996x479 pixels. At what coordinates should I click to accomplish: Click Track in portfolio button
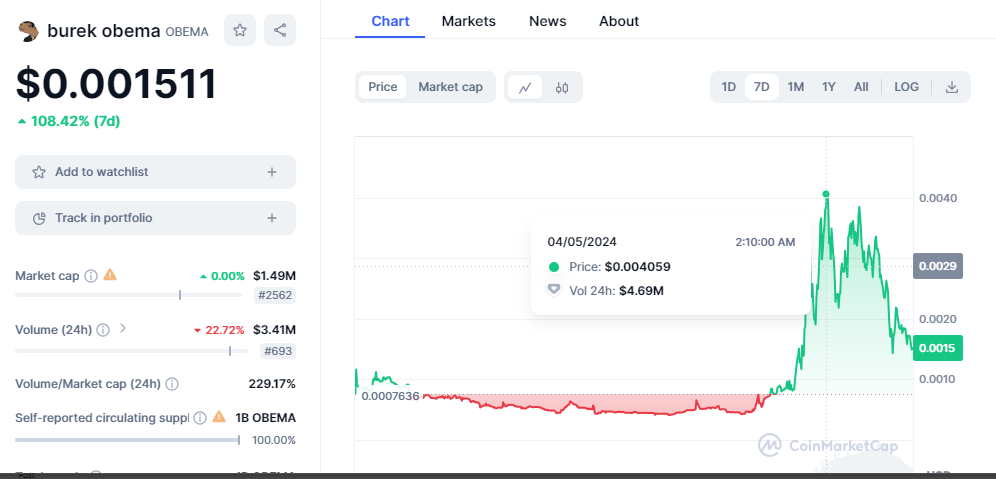(x=156, y=219)
